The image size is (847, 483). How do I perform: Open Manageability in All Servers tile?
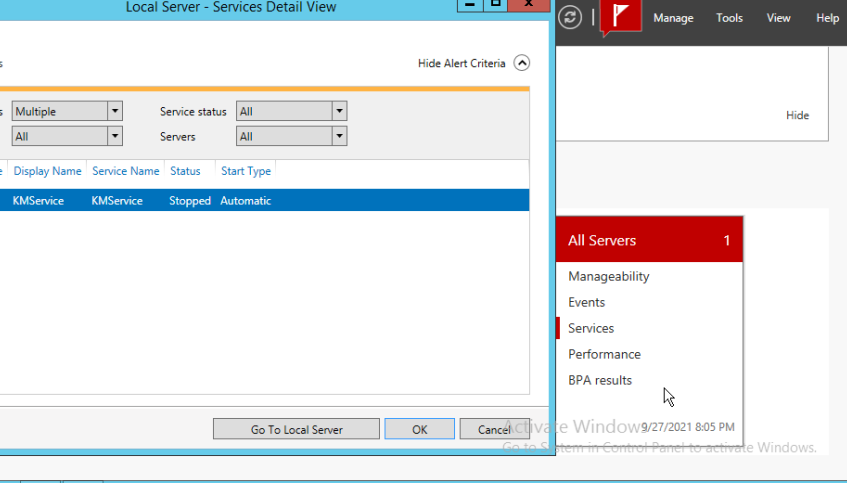[609, 276]
